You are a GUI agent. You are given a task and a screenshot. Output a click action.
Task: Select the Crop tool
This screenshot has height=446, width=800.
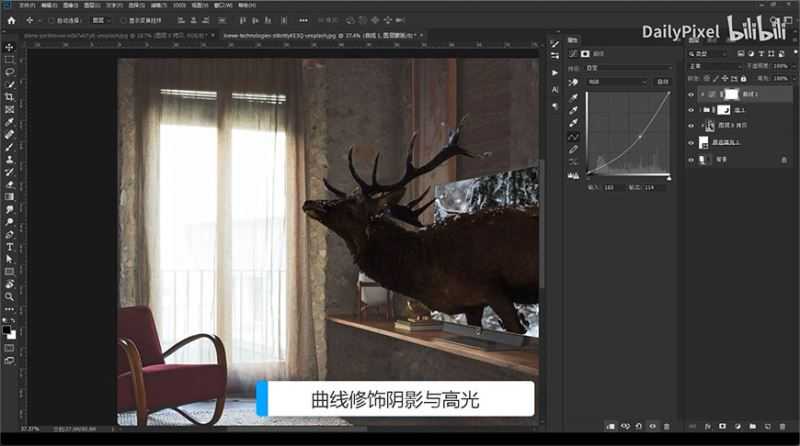pyautogui.click(x=9, y=97)
